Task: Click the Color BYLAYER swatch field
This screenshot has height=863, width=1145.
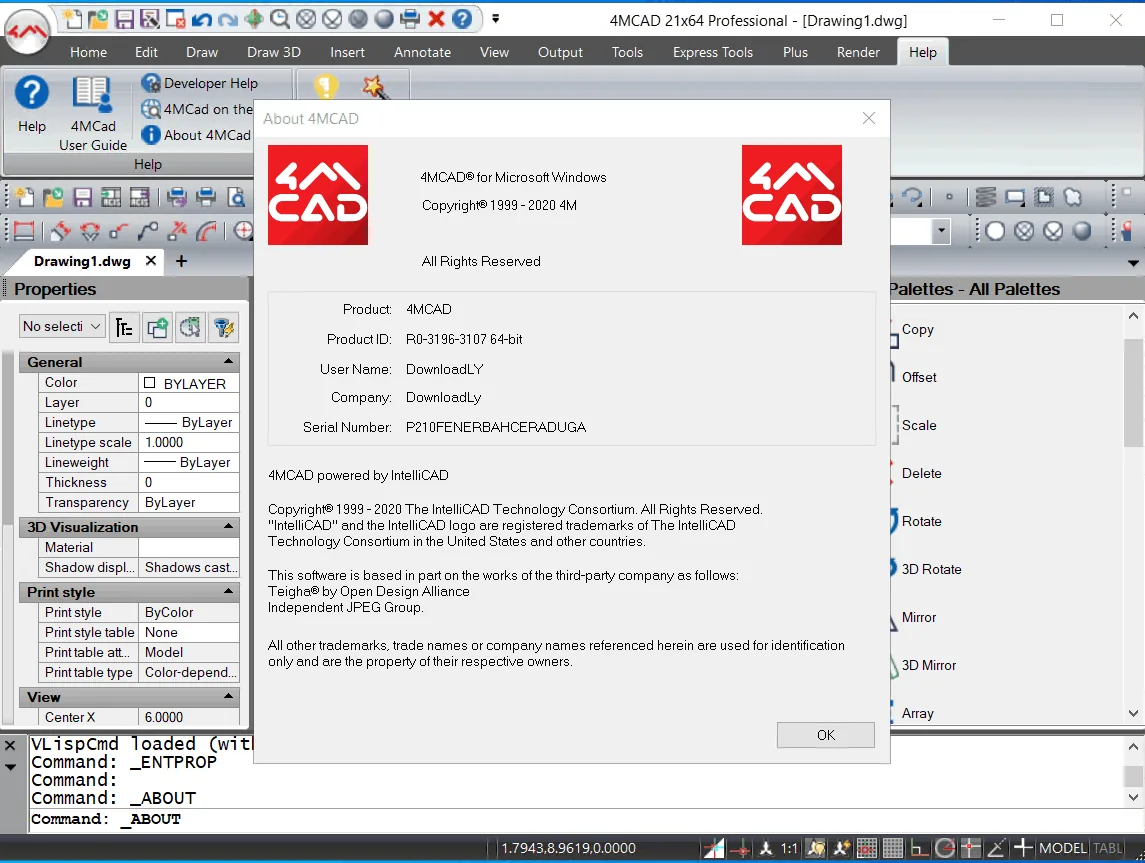Action: (x=188, y=383)
